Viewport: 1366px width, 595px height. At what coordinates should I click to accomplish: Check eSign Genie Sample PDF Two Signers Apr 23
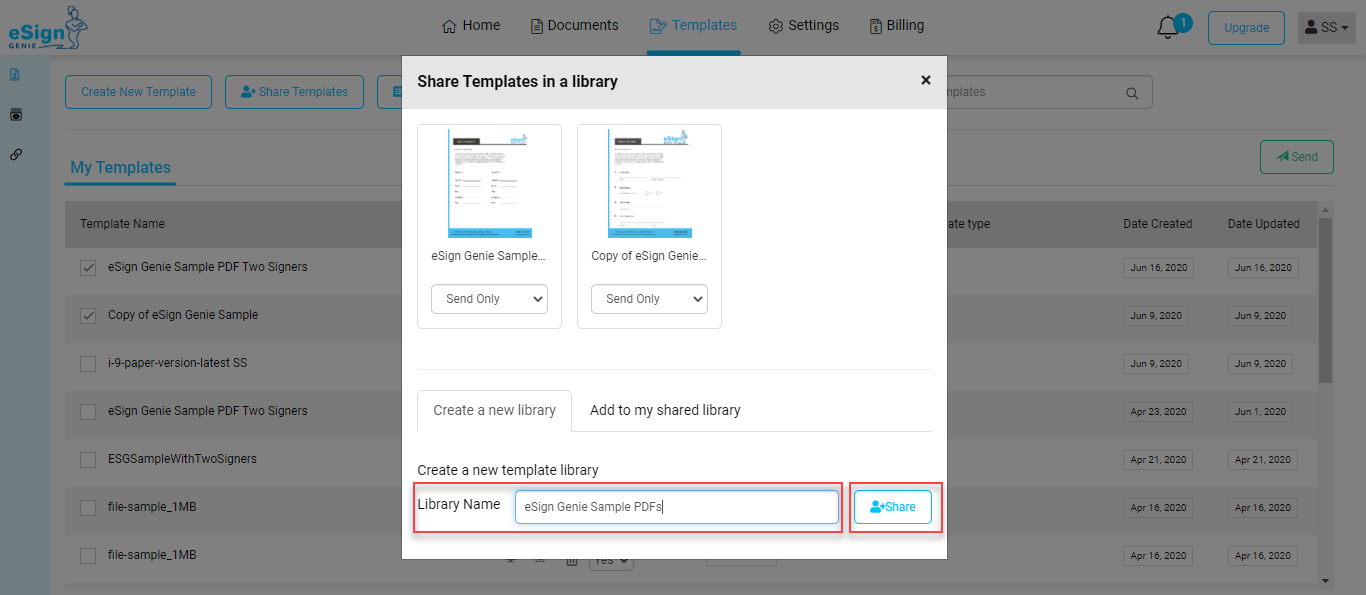tap(88, 411)
